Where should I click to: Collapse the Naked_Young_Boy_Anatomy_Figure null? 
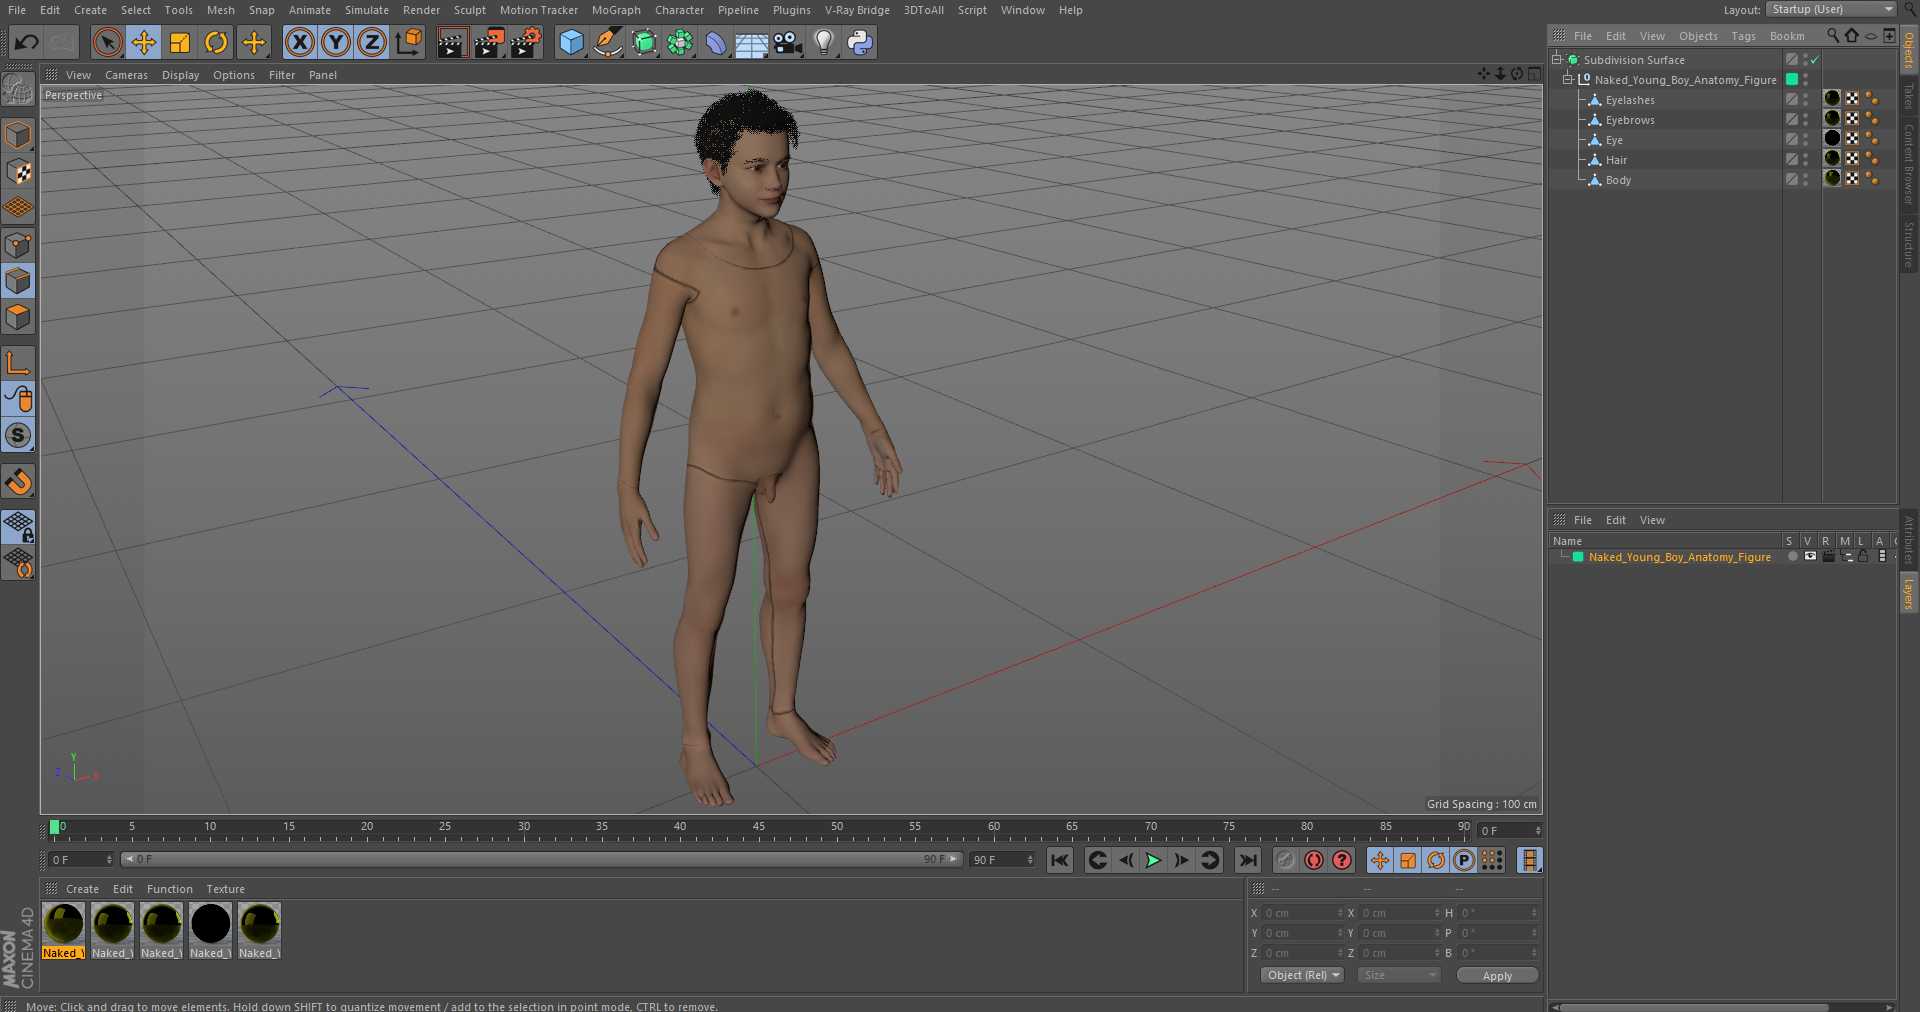click(1568, 80)
